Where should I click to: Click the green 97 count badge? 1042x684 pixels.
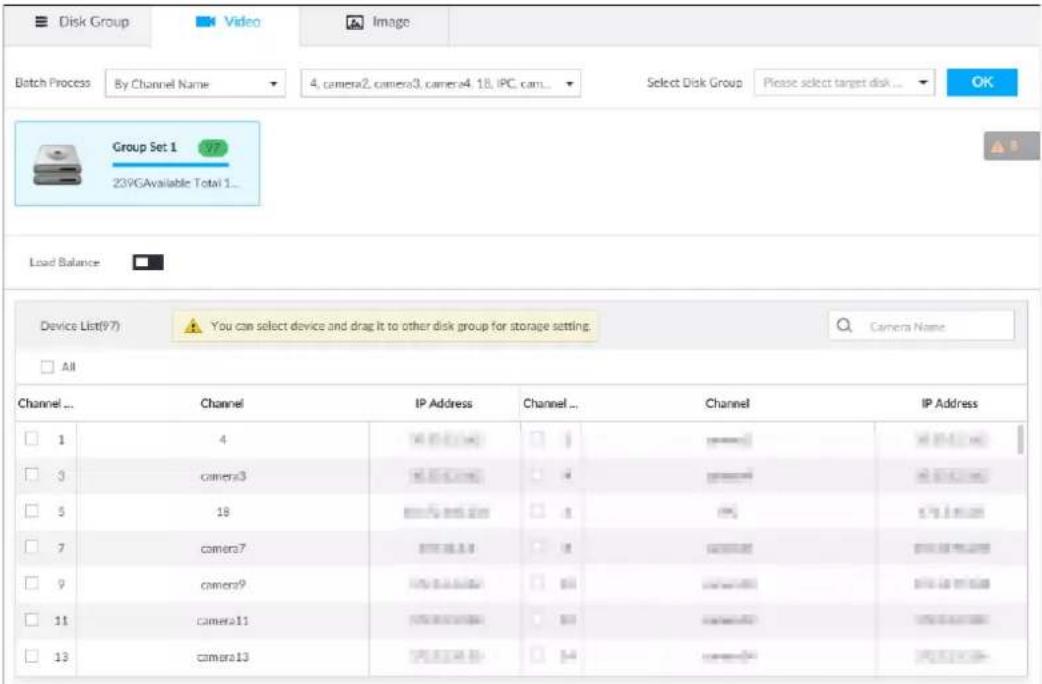(213, 148)
